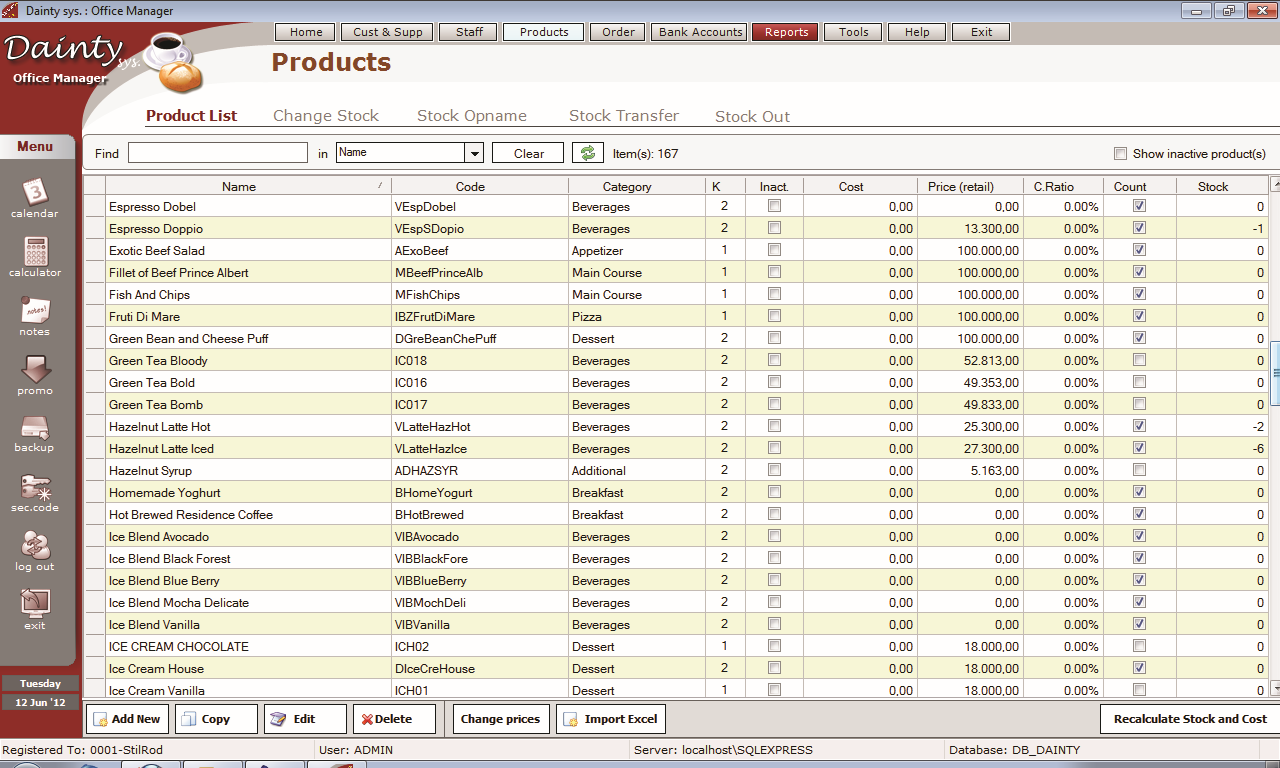
Task: Uncheck Count for Hazelnut Latte Iced
Action: [x=1139, y=448]
